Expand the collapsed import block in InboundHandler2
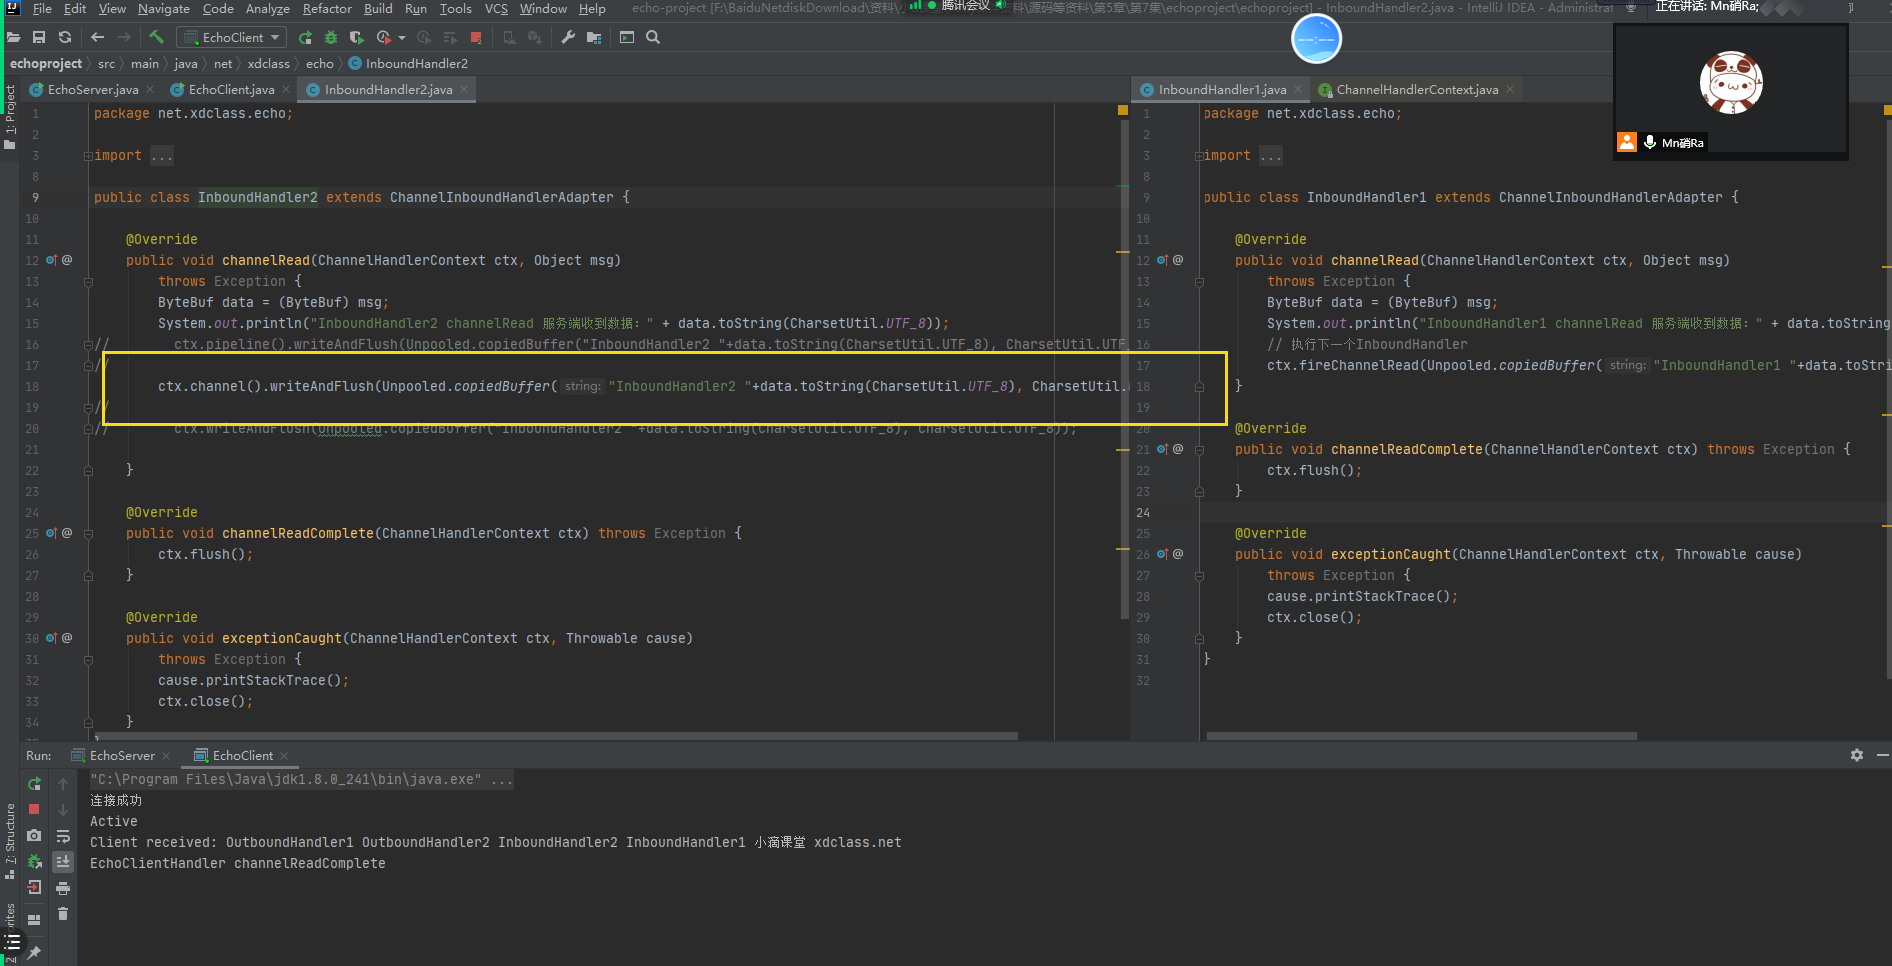Viewport: 1892px width, 966px height. click(x=162, y=156)
